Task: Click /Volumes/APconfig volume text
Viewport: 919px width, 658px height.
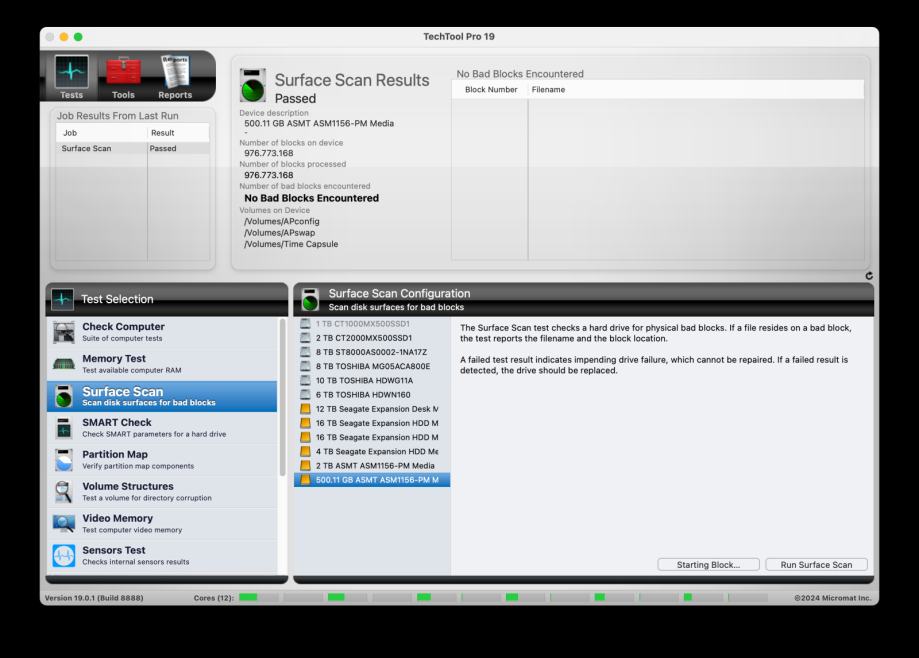Action: point(282,221)
